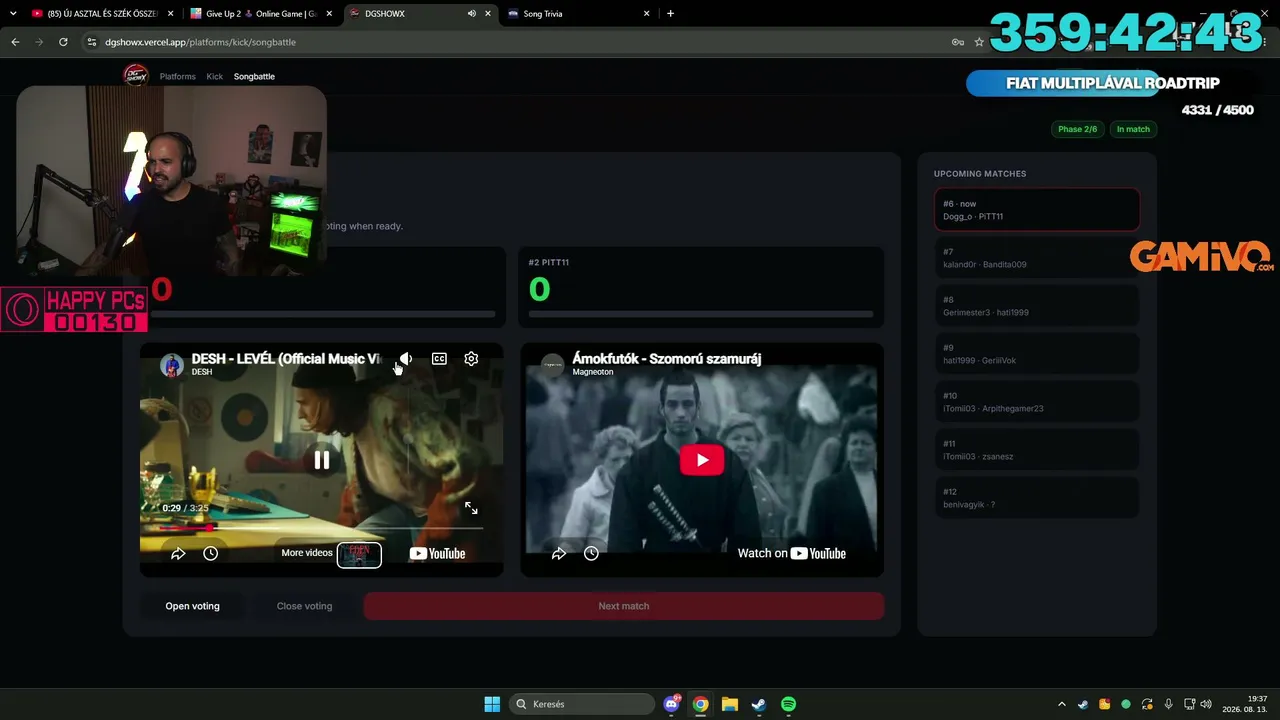The width and height of the screenshot is (1280, 720).
Task: Open Magneoton channel avatar on video
Action: coord(553,364)
